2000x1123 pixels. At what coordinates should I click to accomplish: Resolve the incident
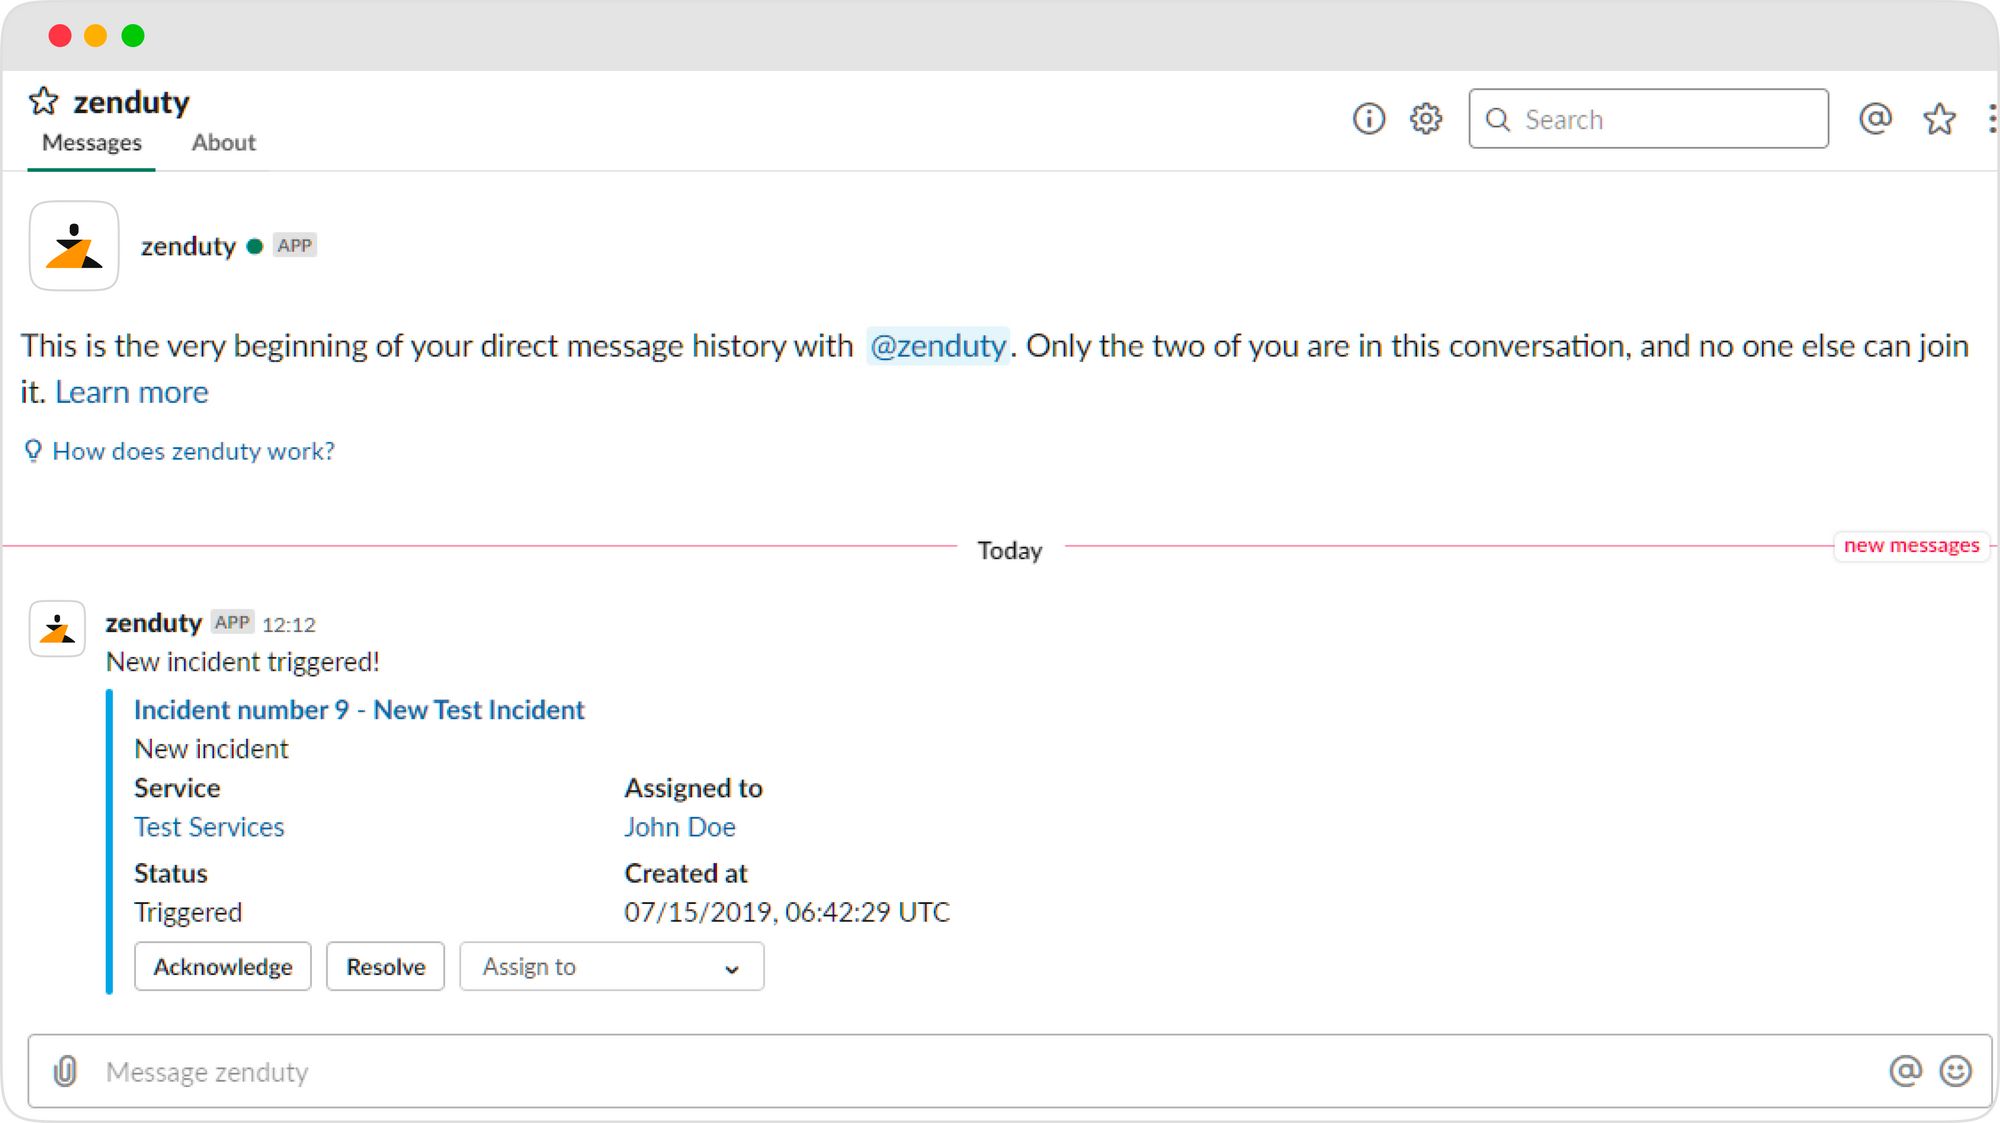(x=386, y=967)
